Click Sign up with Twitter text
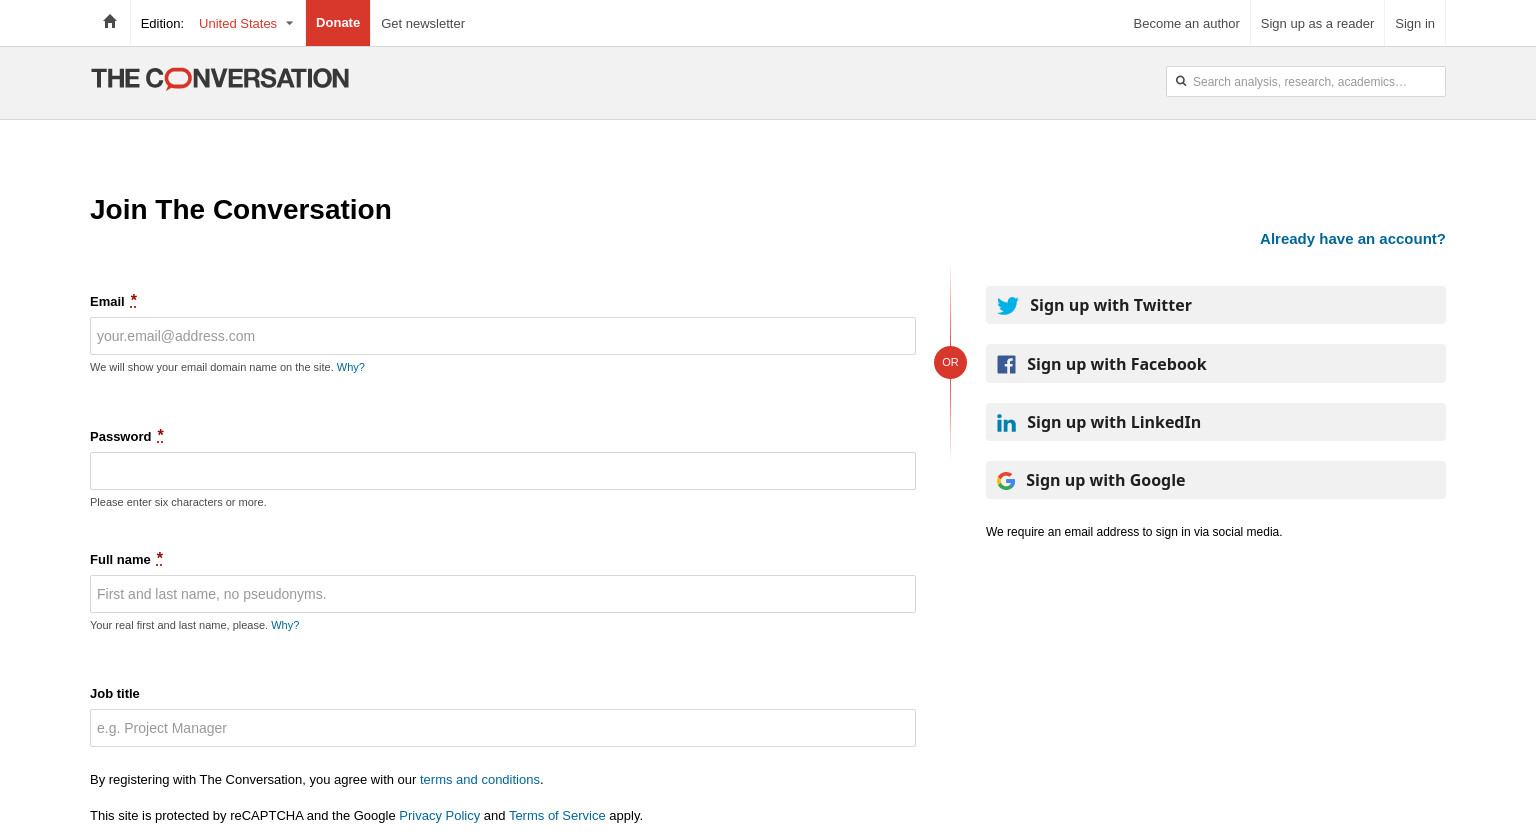This screenshot has width=1536, height=834. (1111, 306)
